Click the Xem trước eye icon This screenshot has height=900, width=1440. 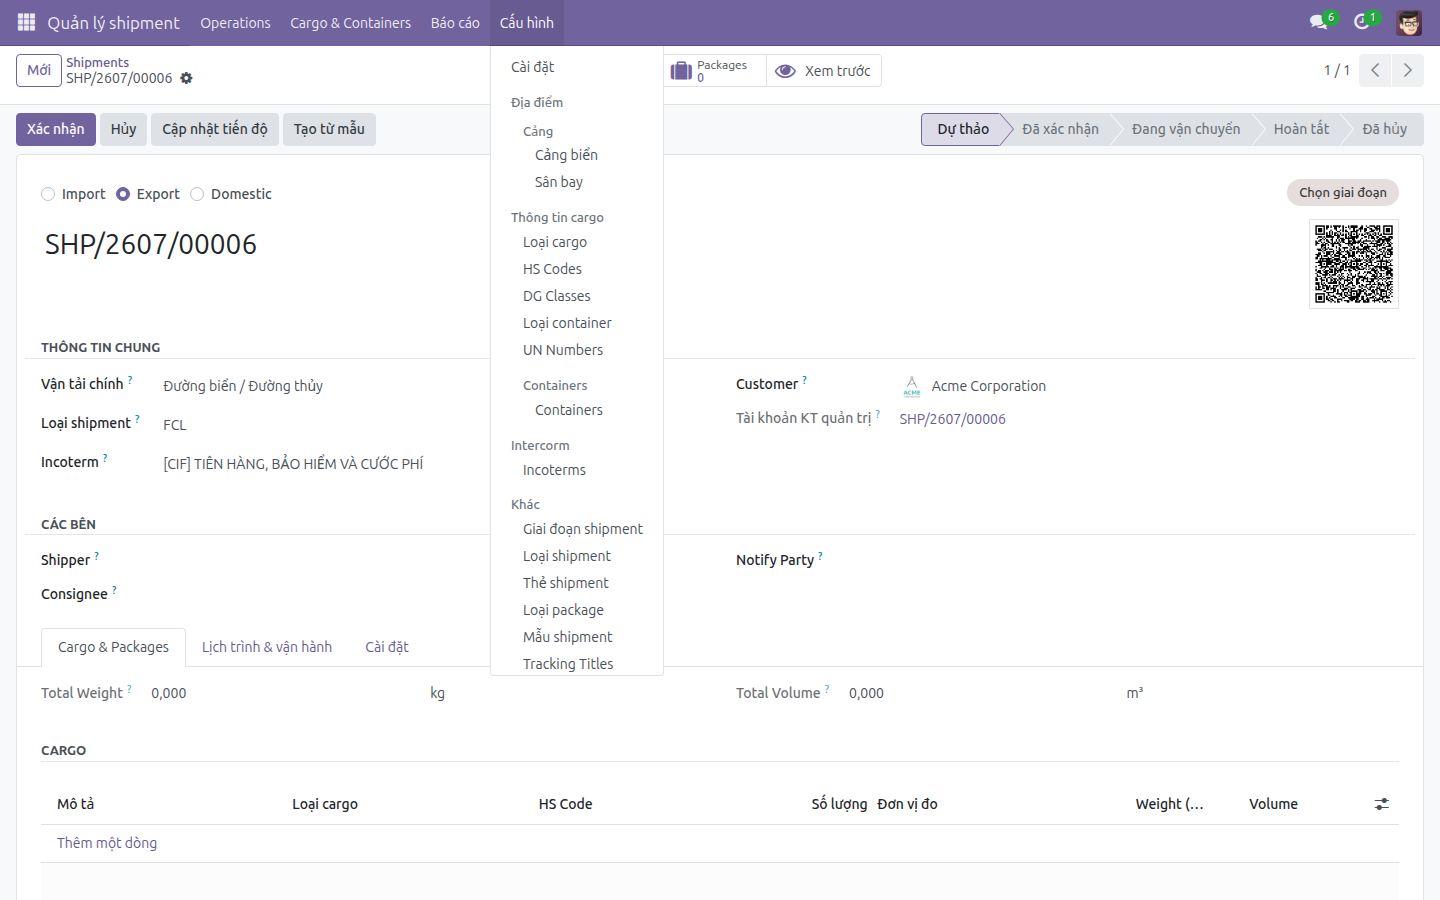tap(786, 71)
